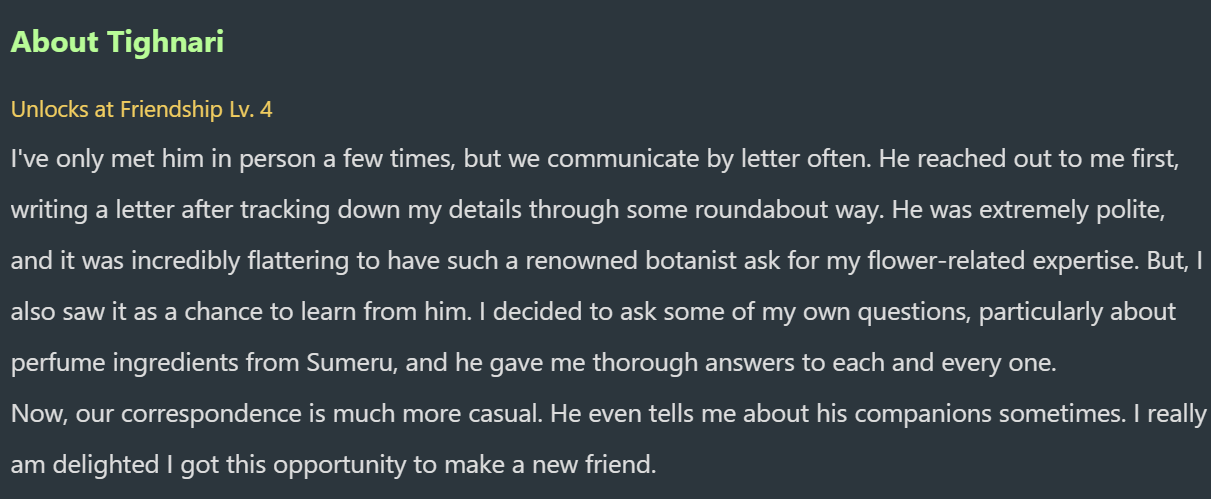Click the "About Tighnari" heading

(117, 43)
